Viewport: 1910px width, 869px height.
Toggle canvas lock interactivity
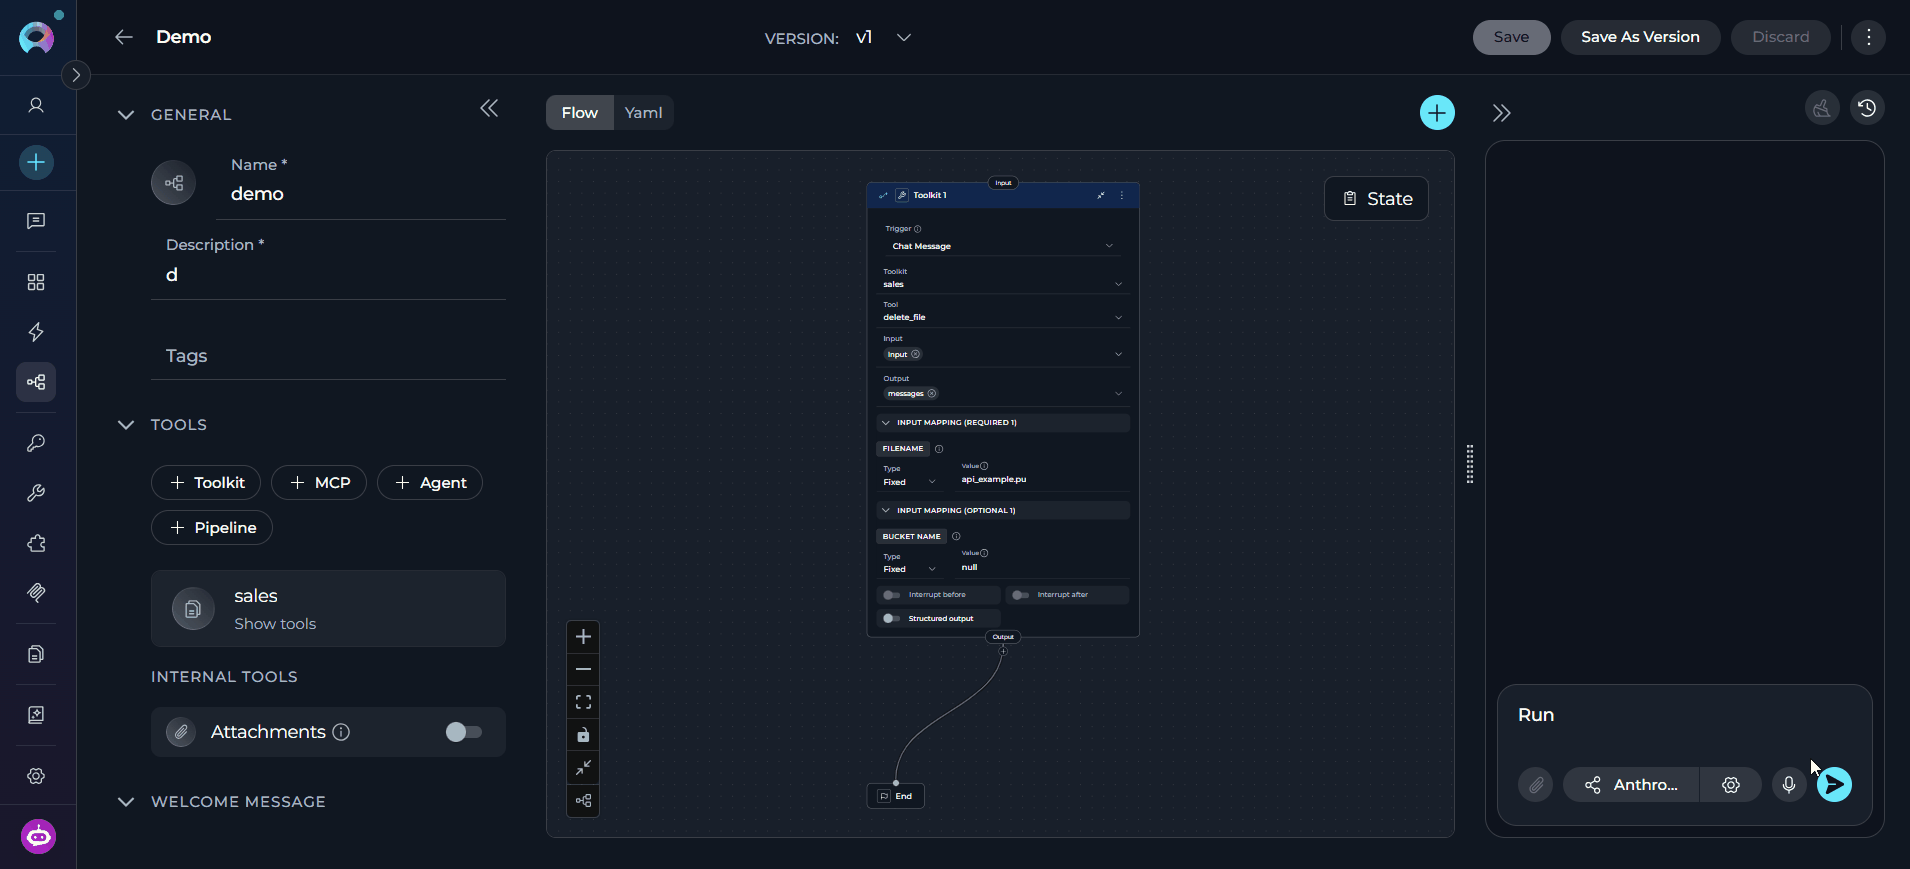(x=583, y=735)
